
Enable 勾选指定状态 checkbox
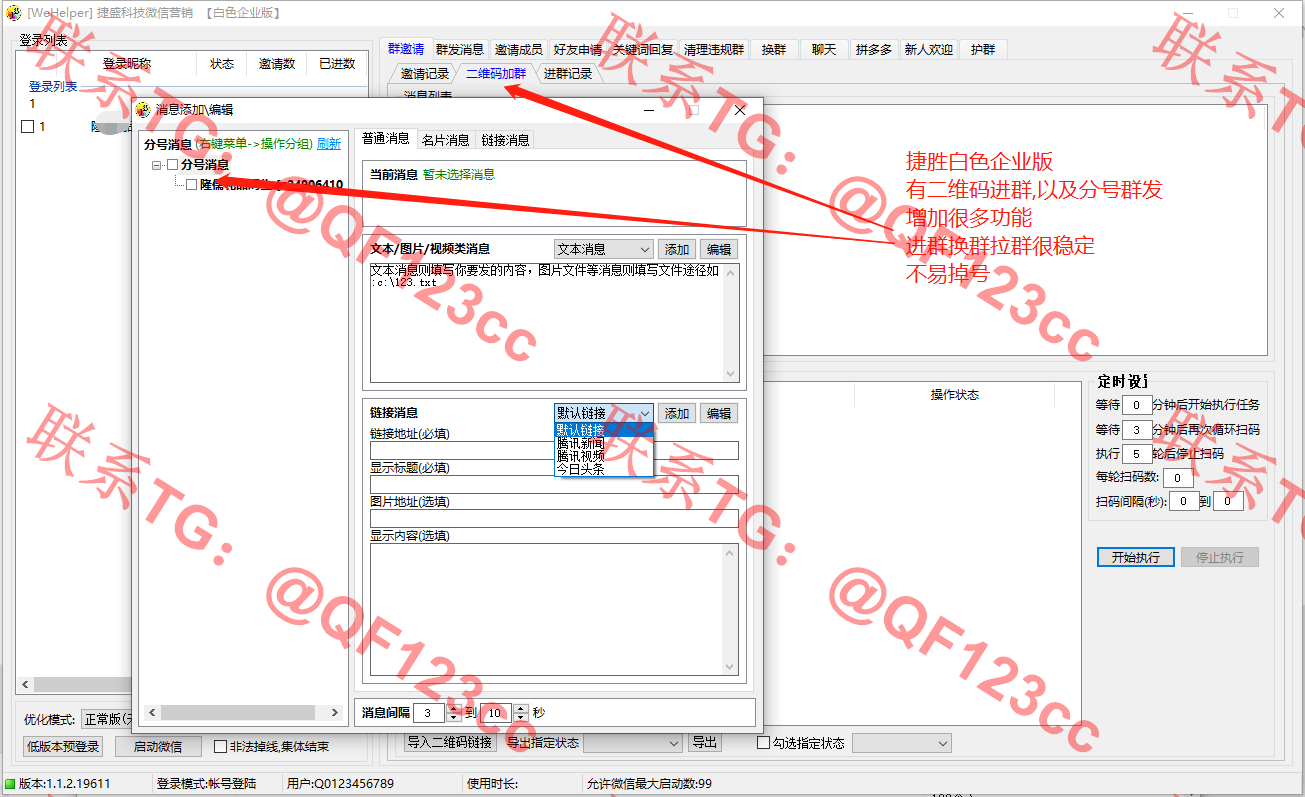(x=764, y=743)
